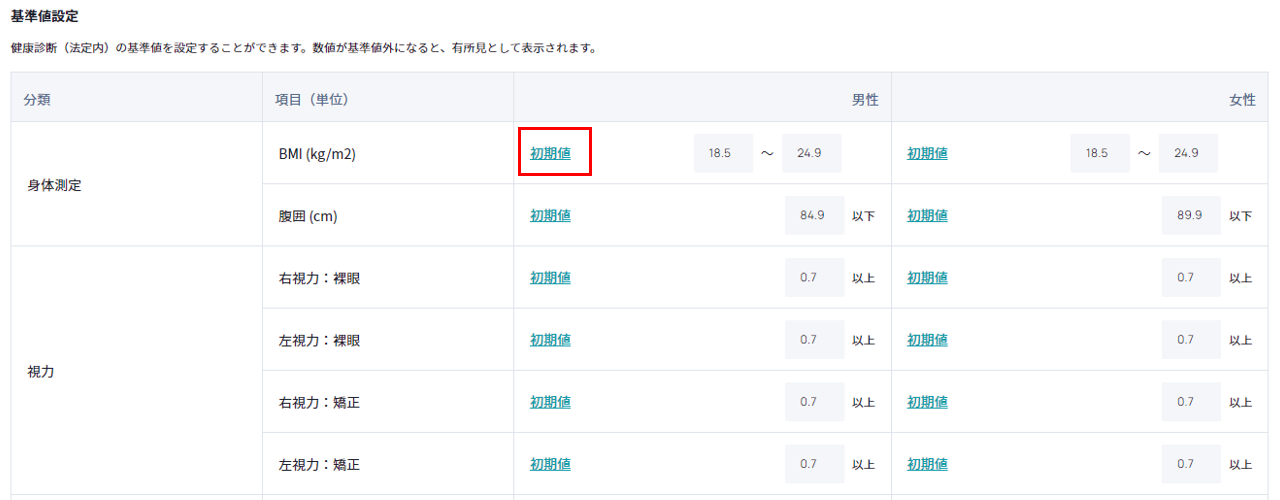1280x500 pixels.
Task: Edit female BMI upper limit field 24.9
Action: (1189, 153)
